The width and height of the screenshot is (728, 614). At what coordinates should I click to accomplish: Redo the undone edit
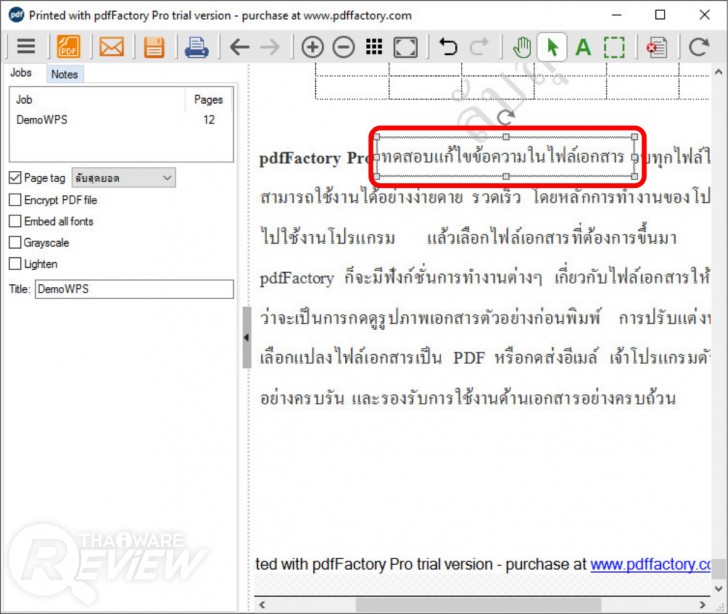coord(479,46)
